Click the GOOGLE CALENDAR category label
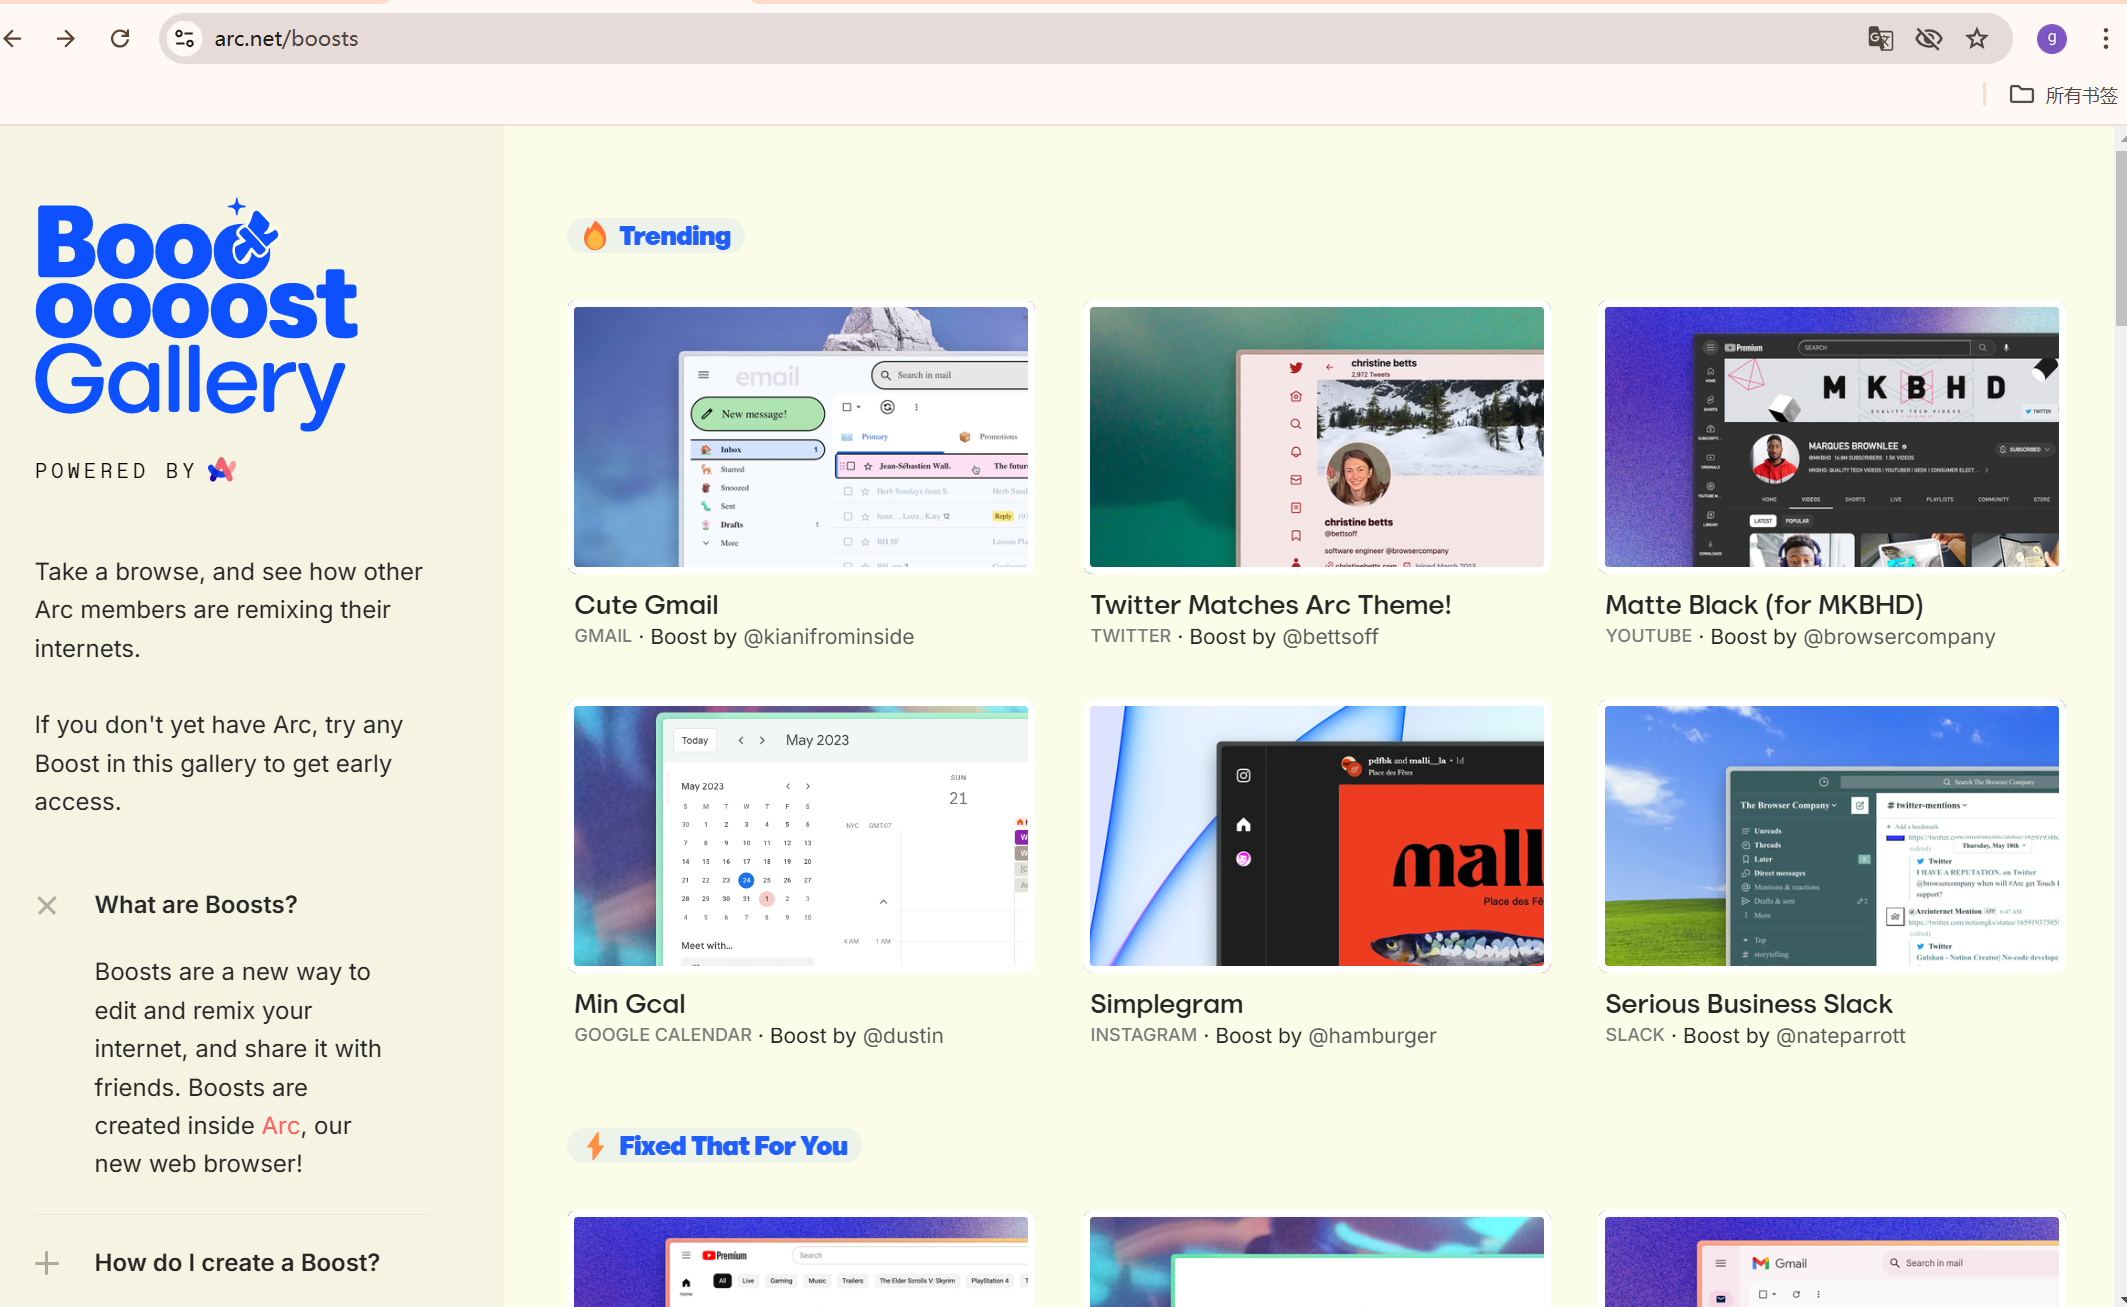Viewport: 2127px width, 1307px height. [x=663, y=1035]
